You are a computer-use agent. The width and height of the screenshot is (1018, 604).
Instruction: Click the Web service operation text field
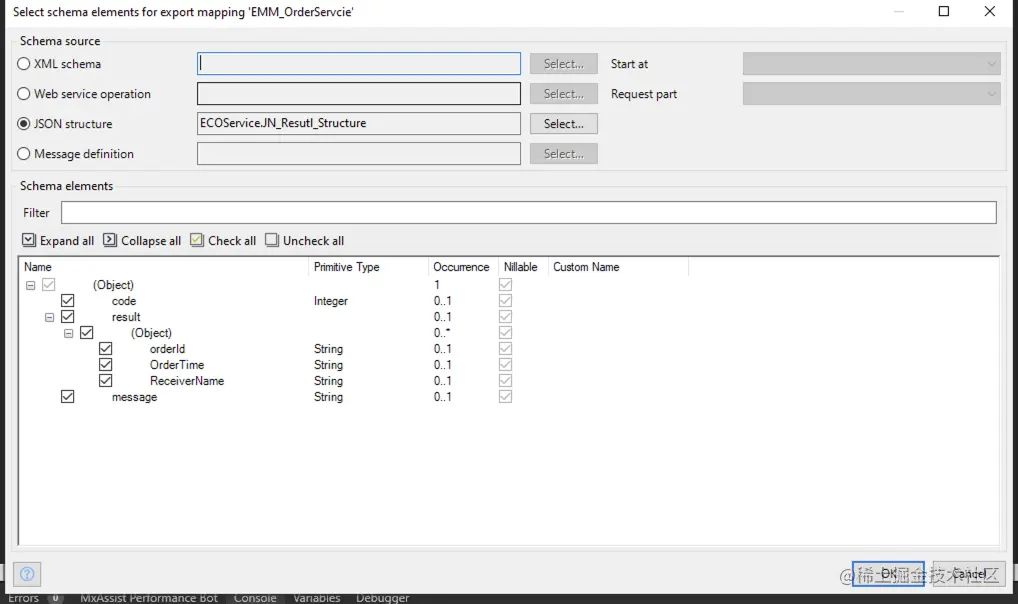tap(358, 94)
